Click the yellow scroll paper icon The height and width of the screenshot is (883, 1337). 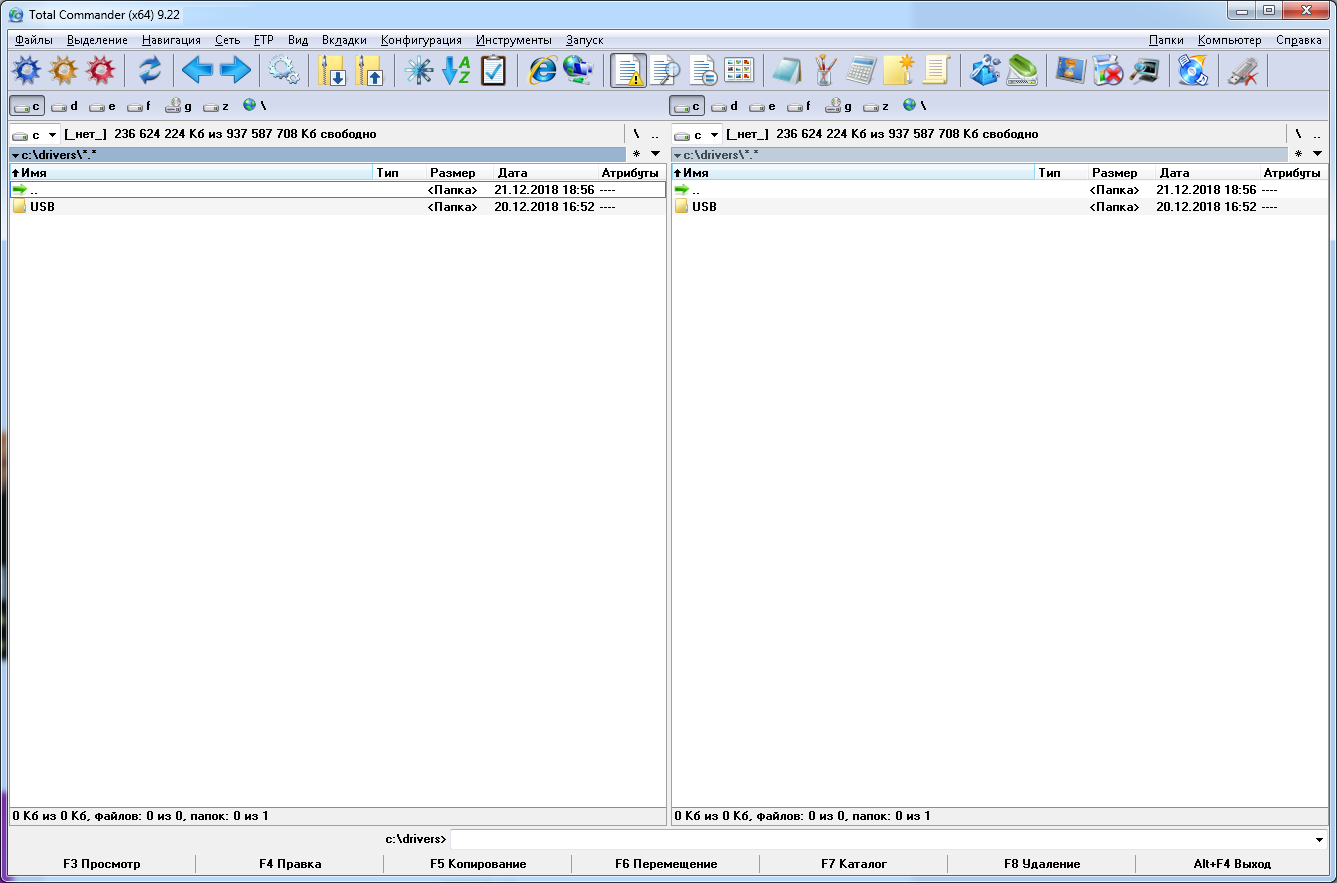[937, 70]
